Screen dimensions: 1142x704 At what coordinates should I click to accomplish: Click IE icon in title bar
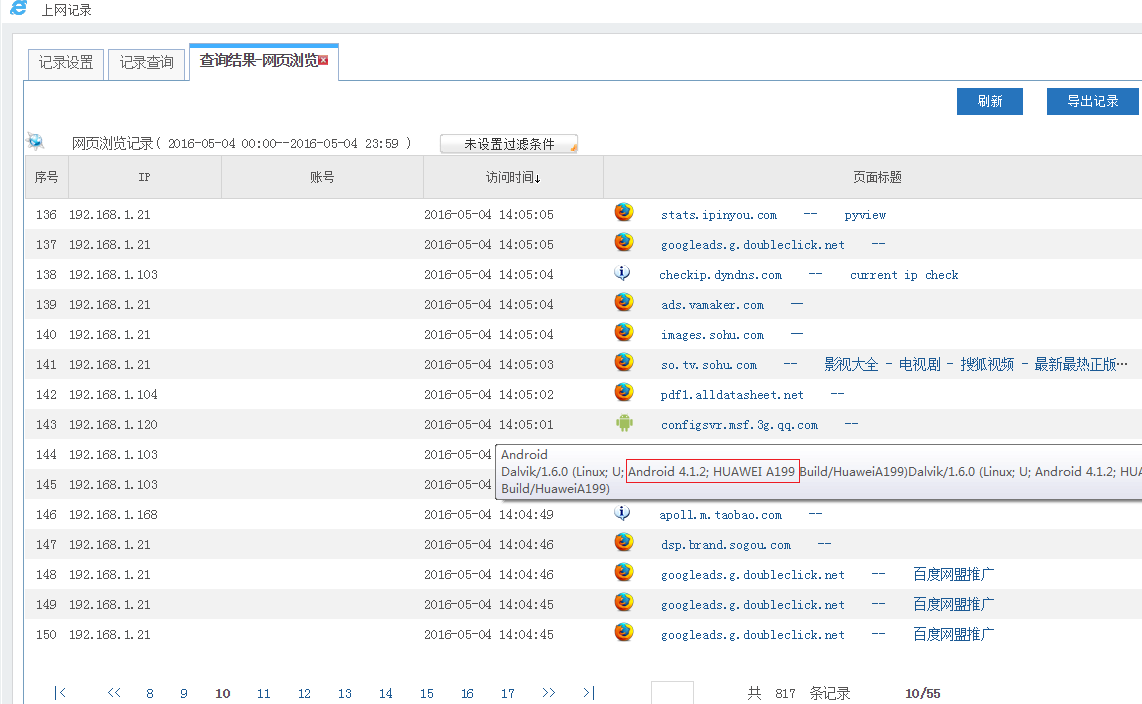click(x=18, y=9)
